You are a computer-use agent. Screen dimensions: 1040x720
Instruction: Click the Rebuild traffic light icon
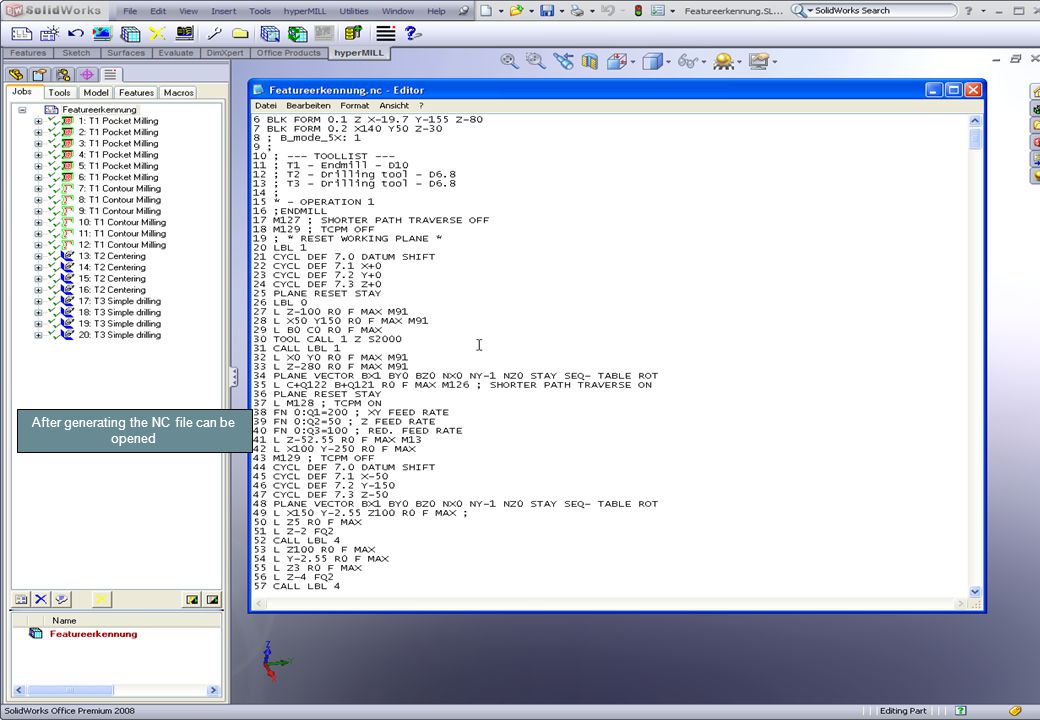click(638, 11)
